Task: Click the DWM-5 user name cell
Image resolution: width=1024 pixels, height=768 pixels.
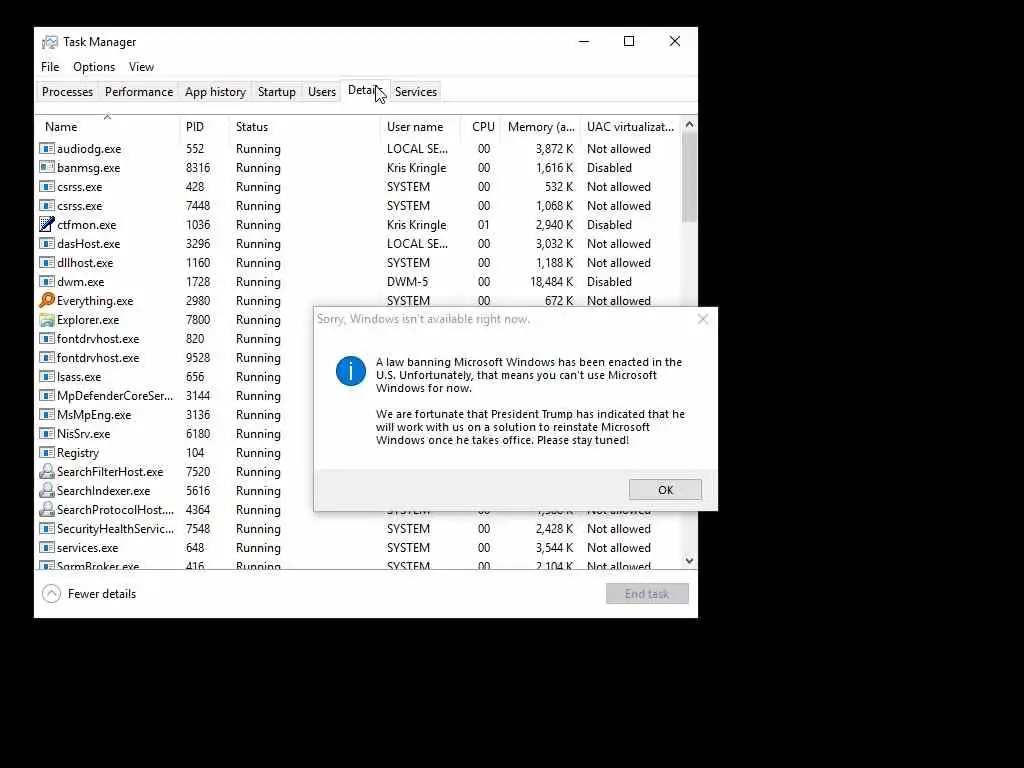Action: [x=408, y=281]
